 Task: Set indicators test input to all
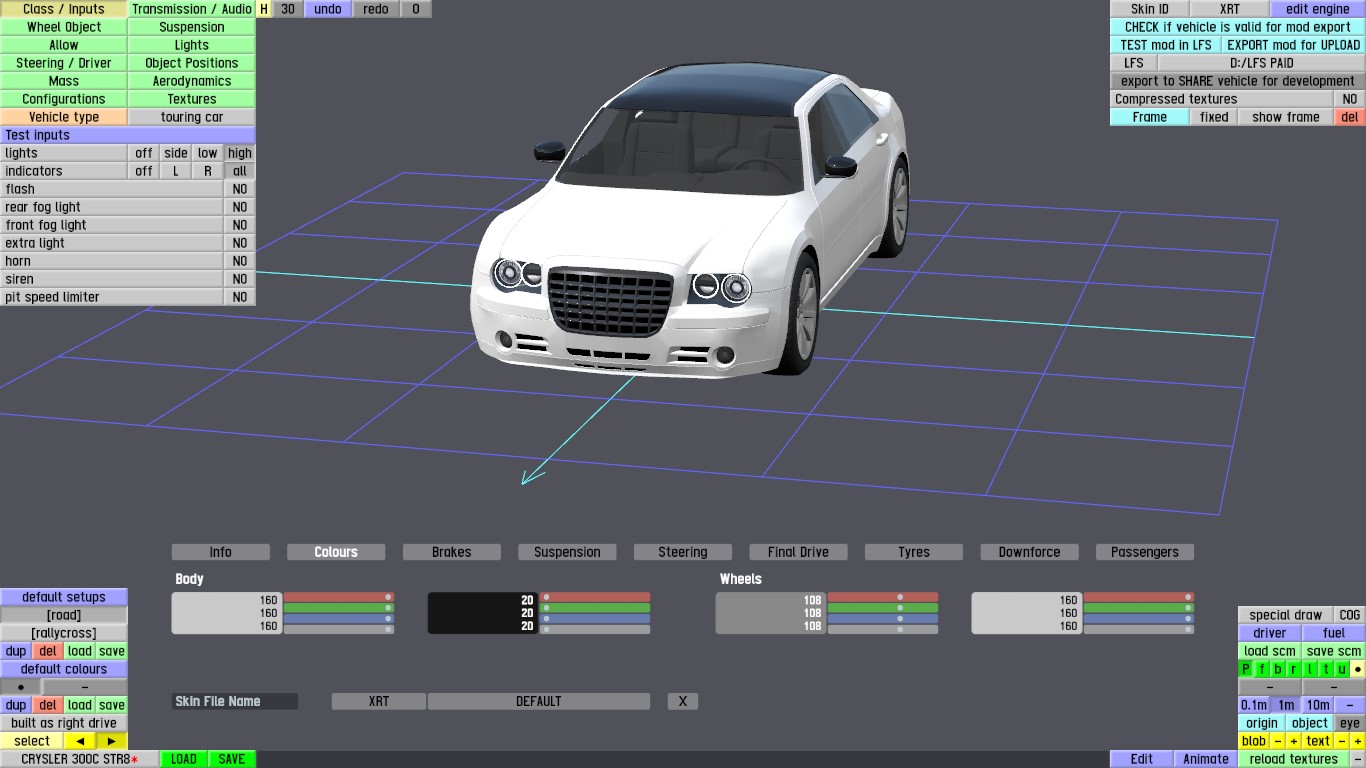240,171
